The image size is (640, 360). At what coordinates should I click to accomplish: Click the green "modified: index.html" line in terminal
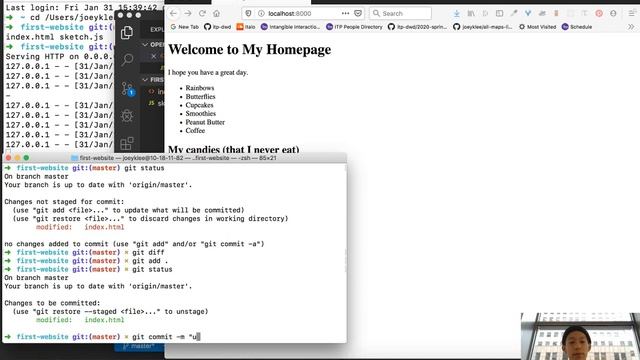[x=80, y=320]
